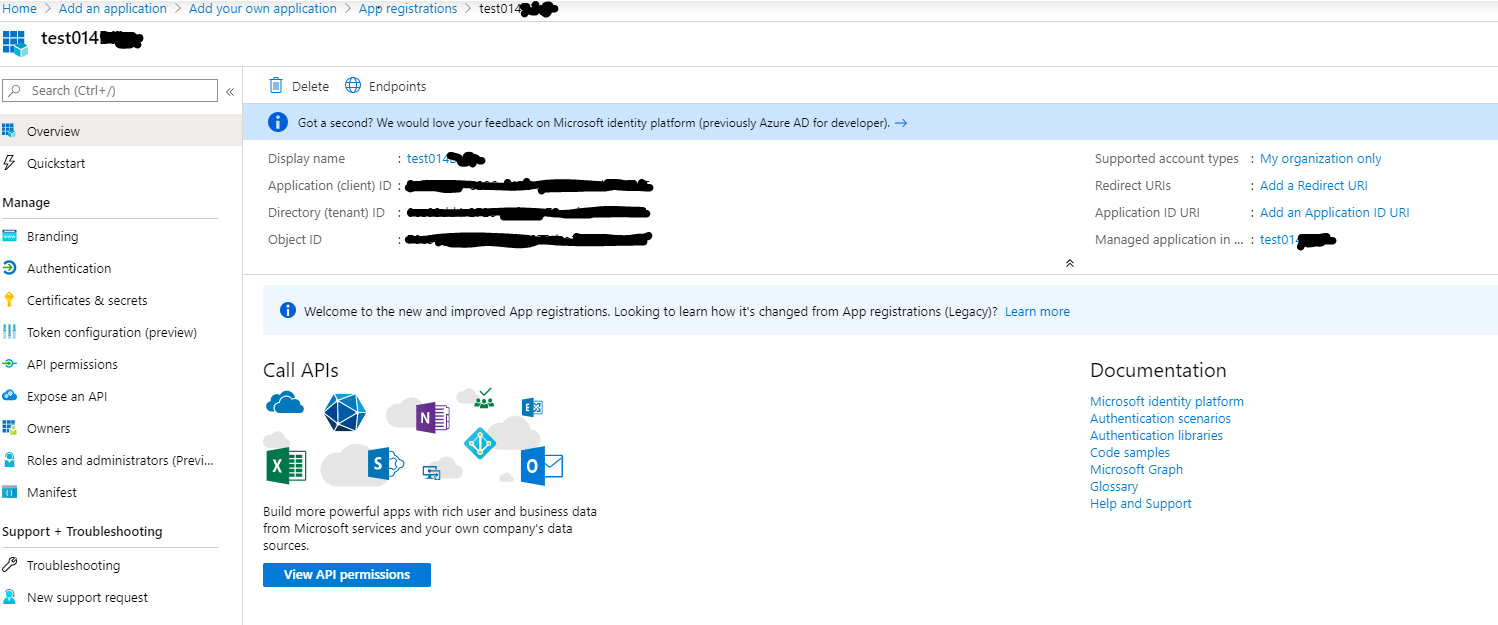Click the Exchange icon under Call APIs
The height and width of the screenshot is (625, 1498).
pyautogui.click(x=532, y=406)
